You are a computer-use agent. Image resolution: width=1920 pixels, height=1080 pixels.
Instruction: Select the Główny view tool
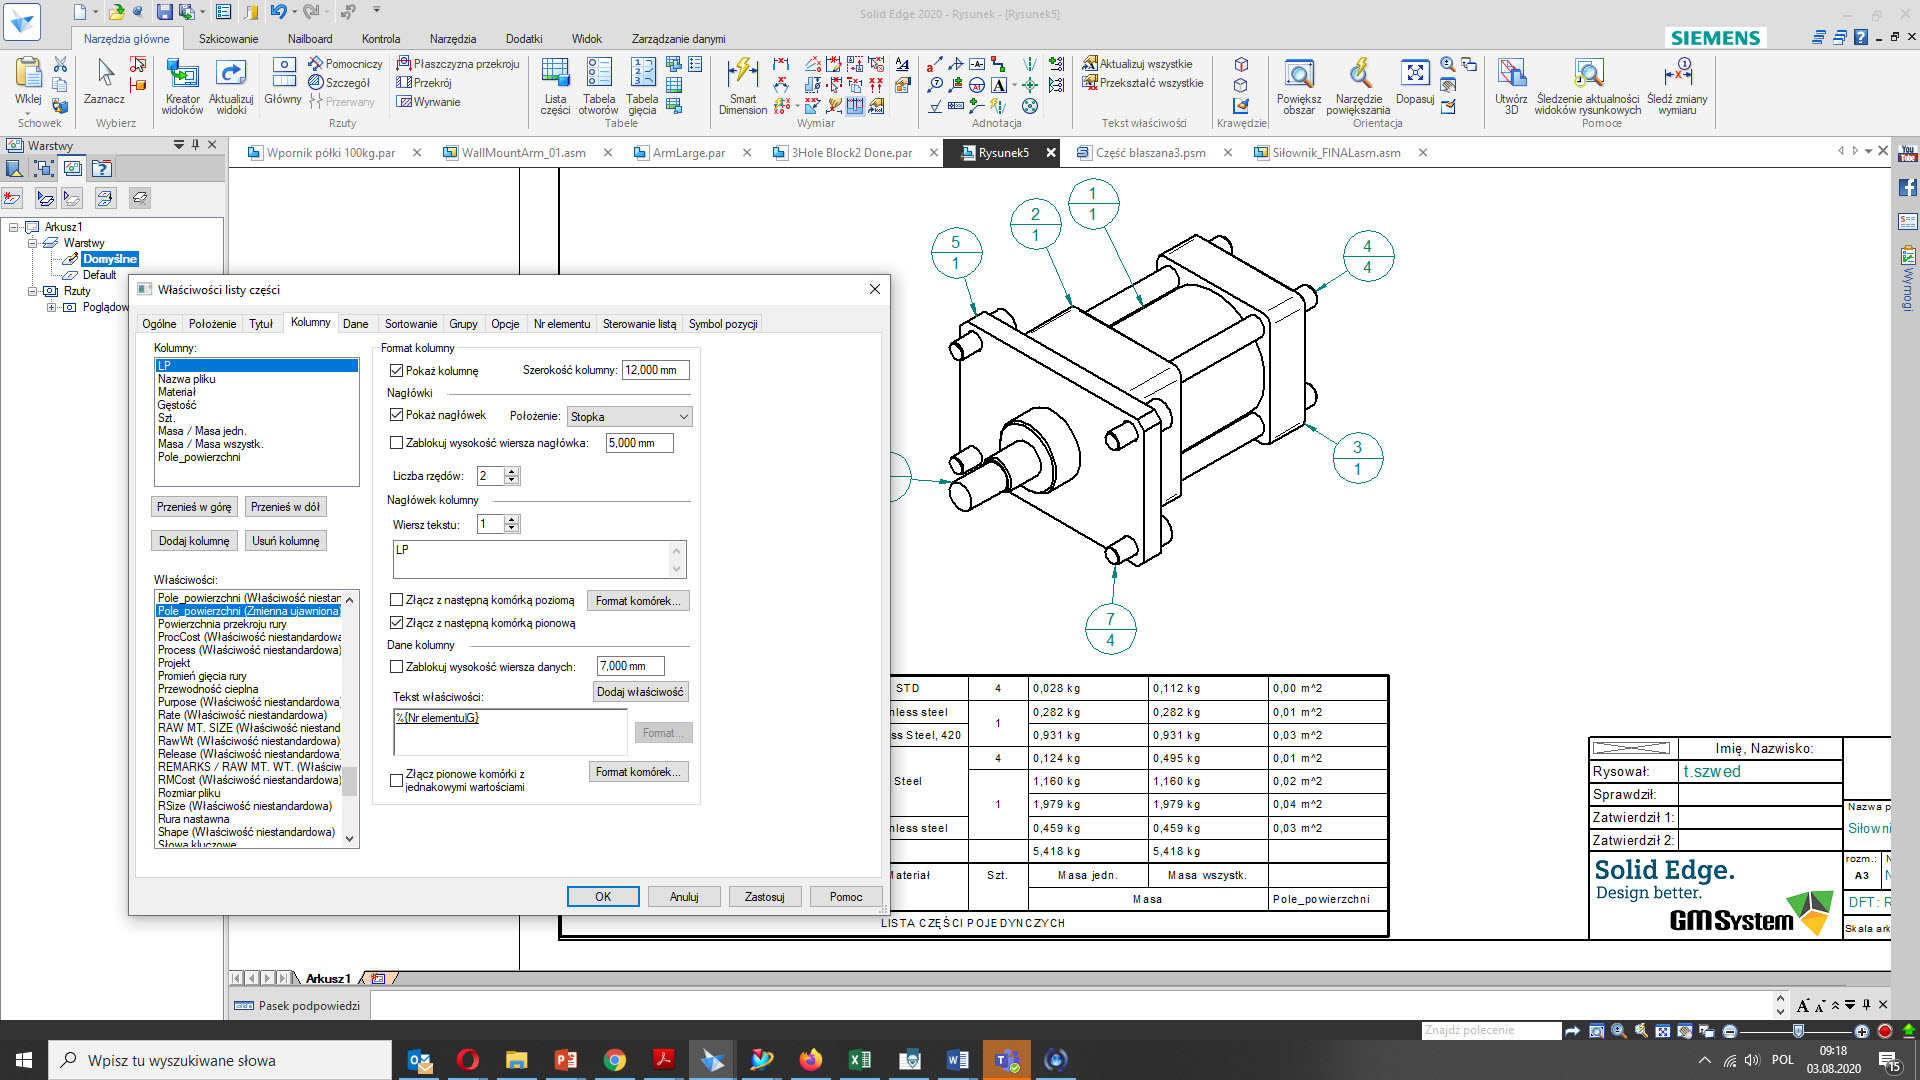[283, 80]
